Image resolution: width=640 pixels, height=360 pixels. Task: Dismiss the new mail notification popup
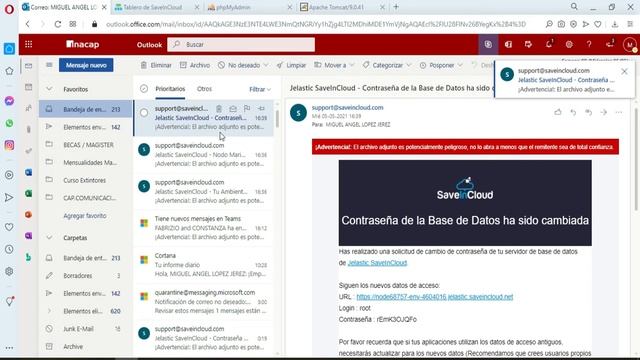pyautogui.click(x=624, y=71)
